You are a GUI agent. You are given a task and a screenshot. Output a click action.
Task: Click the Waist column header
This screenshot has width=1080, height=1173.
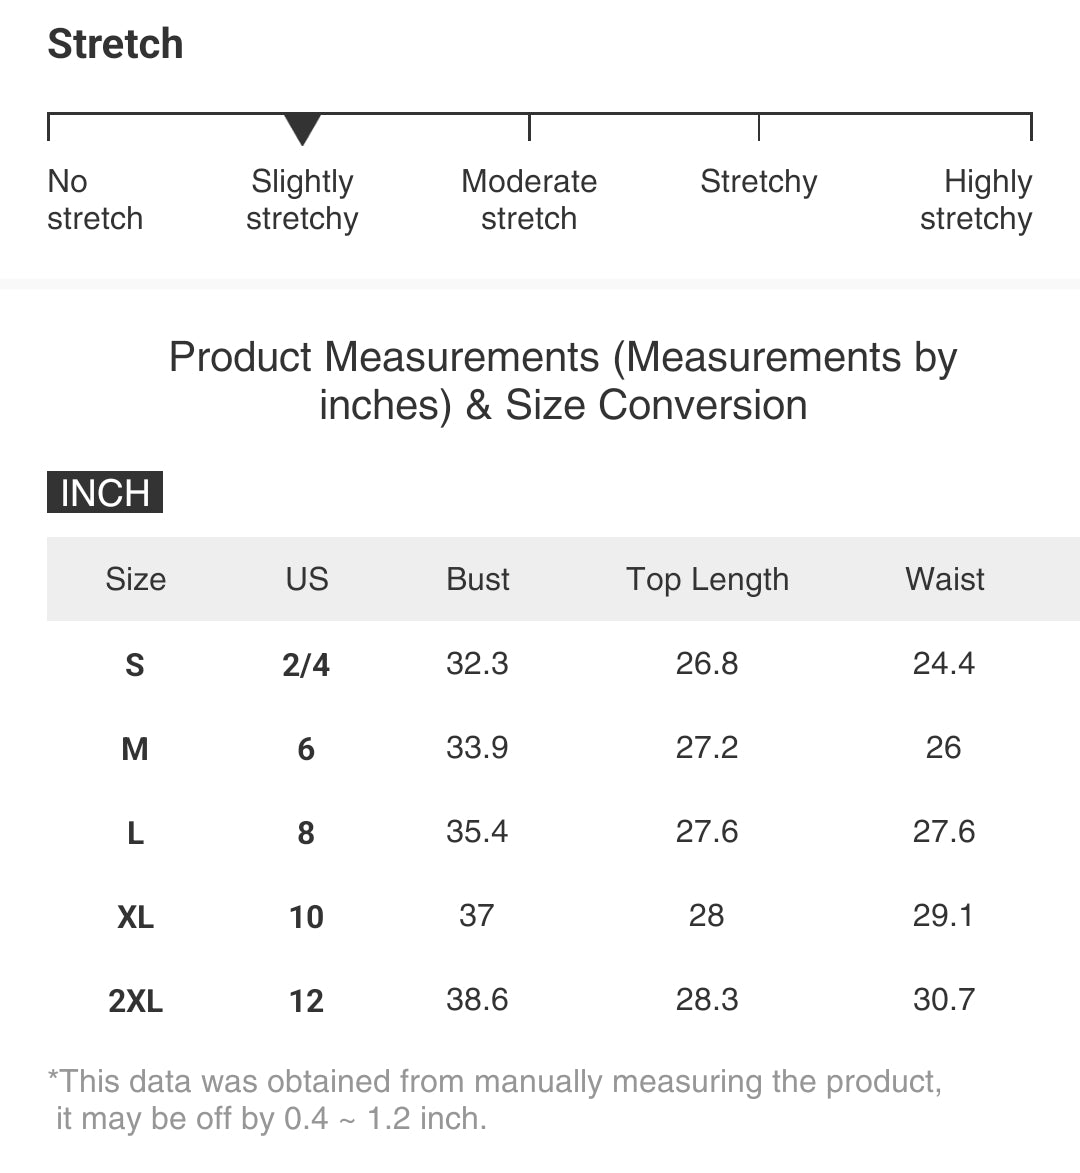[945, 579]
